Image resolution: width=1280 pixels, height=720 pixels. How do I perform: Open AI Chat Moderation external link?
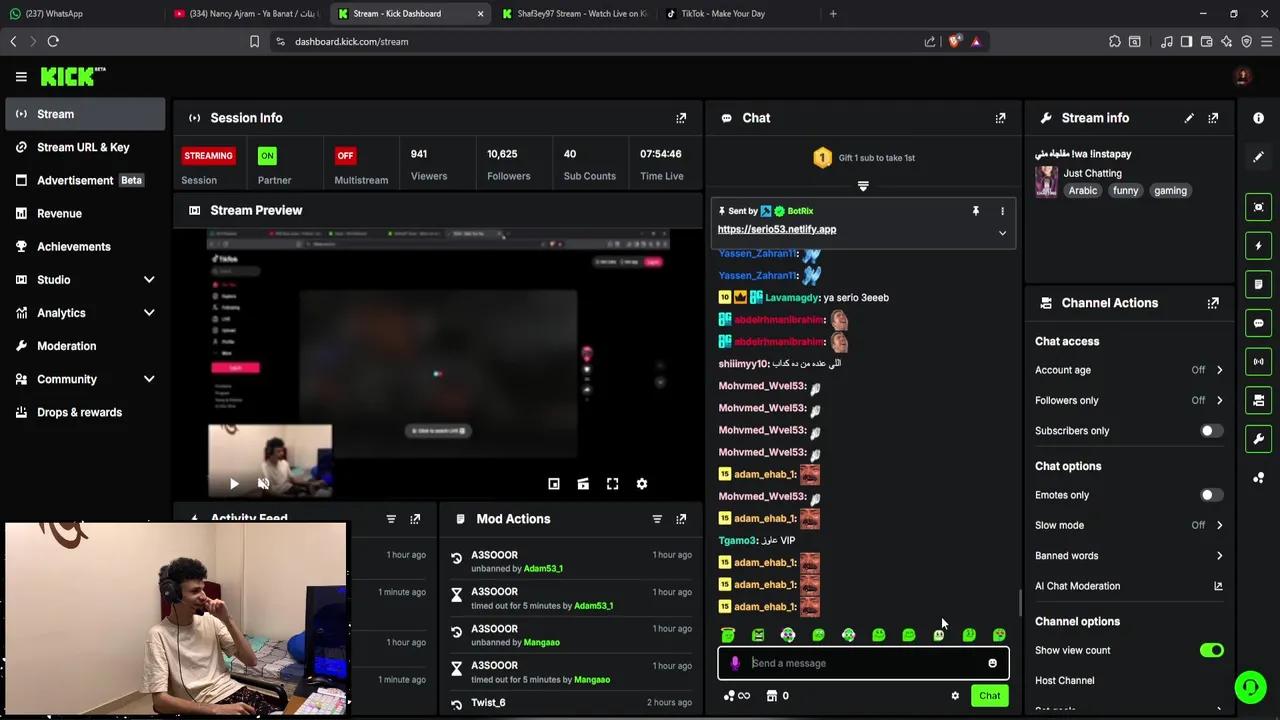tap(1218, 586)
